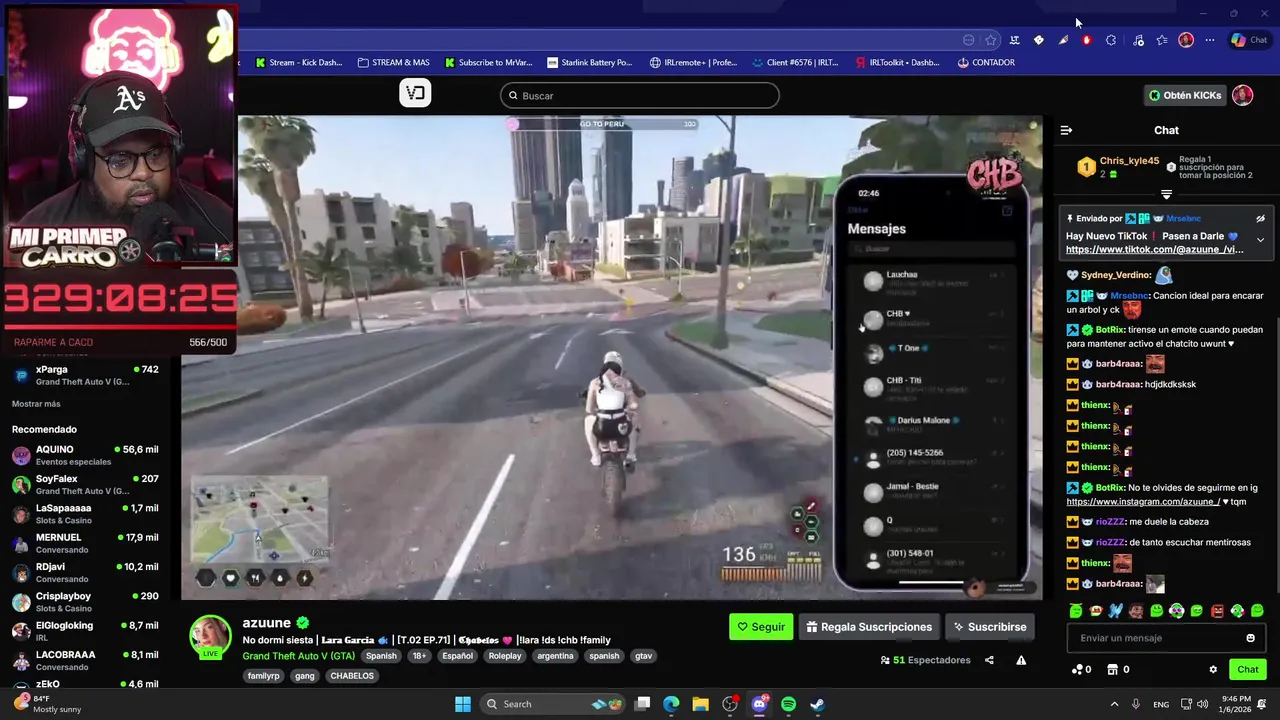Expand followed list with Mostrar más
This screenshot has height=720, width=1280.
click(x=36, y=404)
